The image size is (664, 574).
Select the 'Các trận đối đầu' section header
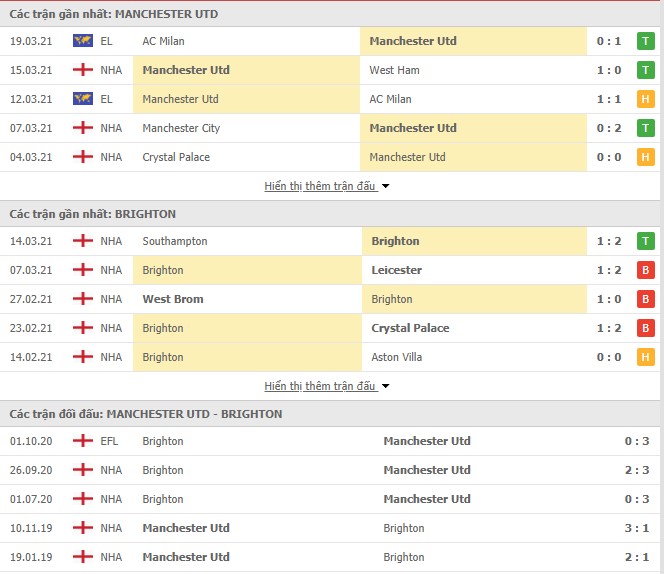pos(146,414)
